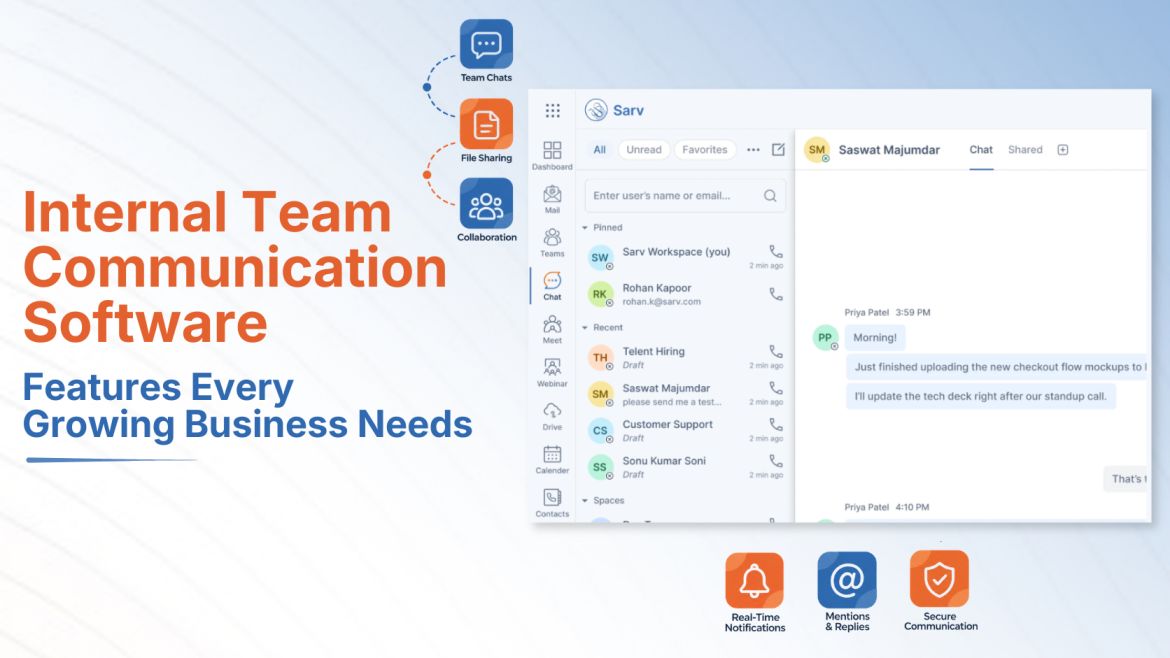The height and width of the screenshot is (658, 1170).
Task: Collapse the Pinned section
Action: (585, 228)
